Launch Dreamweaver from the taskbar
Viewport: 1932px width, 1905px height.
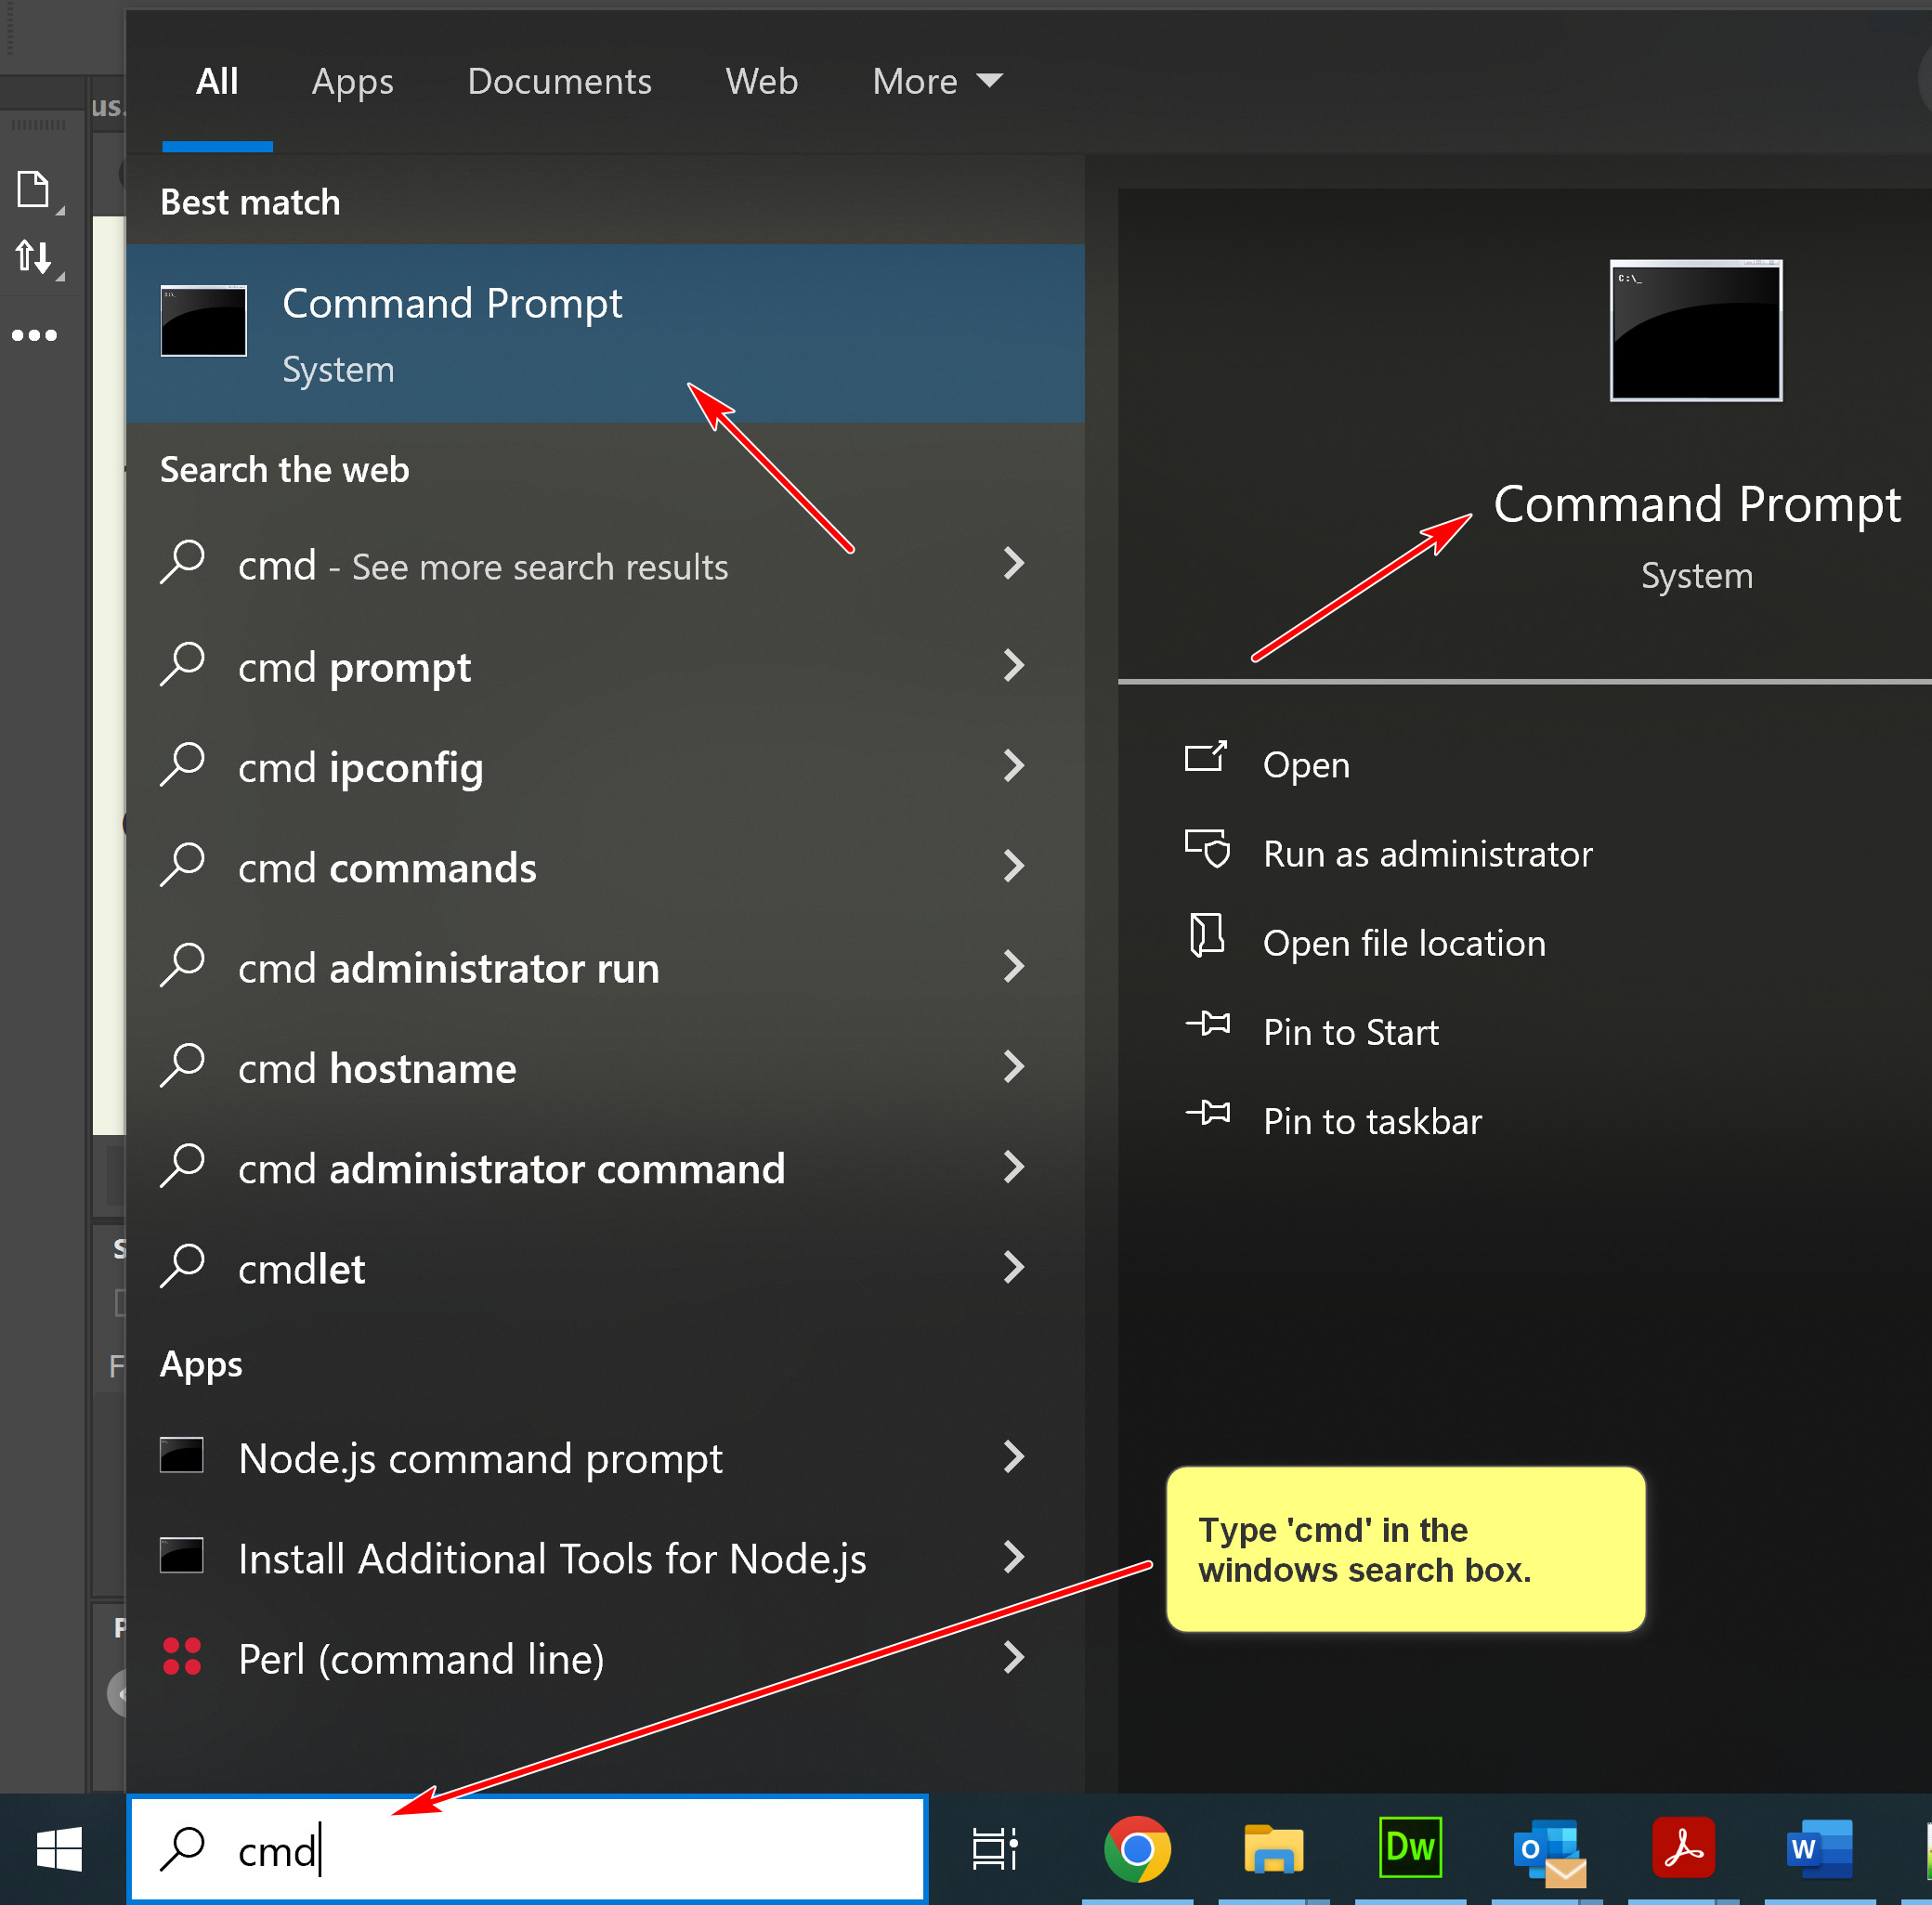click(1409, 1847)
